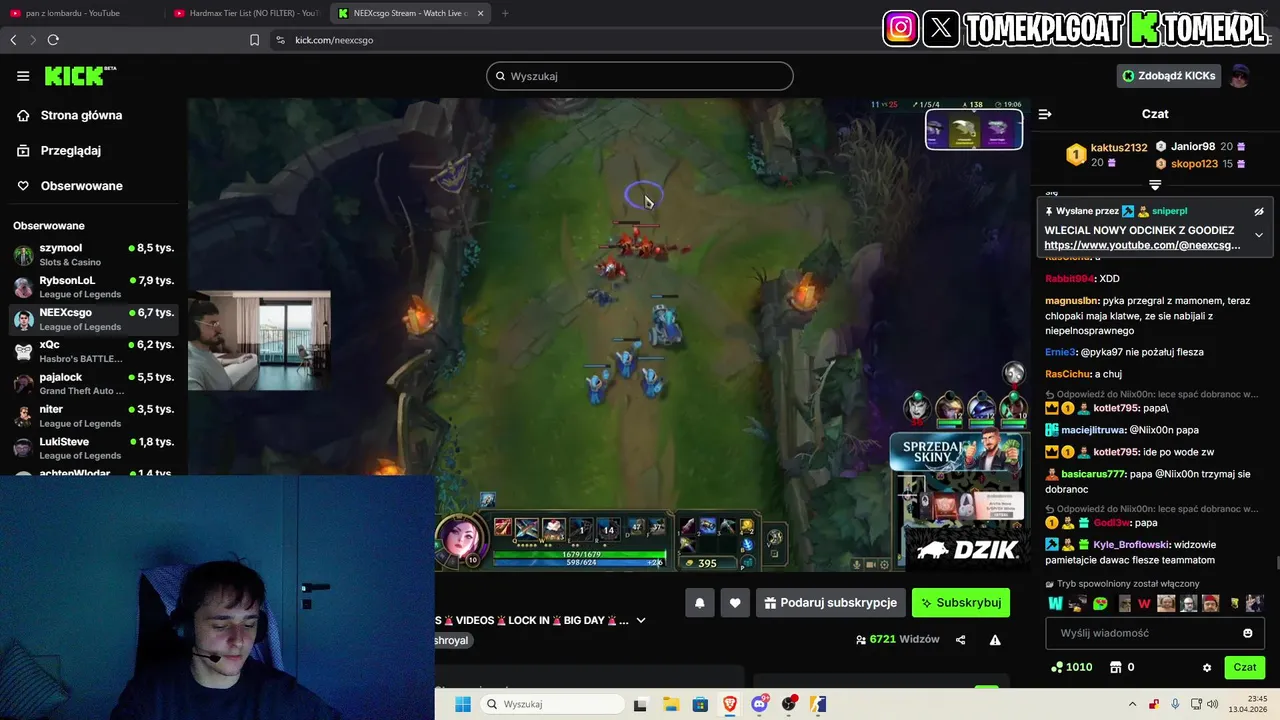Show hidden system tray icons
This screenshot has width=1280, height=720.
click(1132, 704)
